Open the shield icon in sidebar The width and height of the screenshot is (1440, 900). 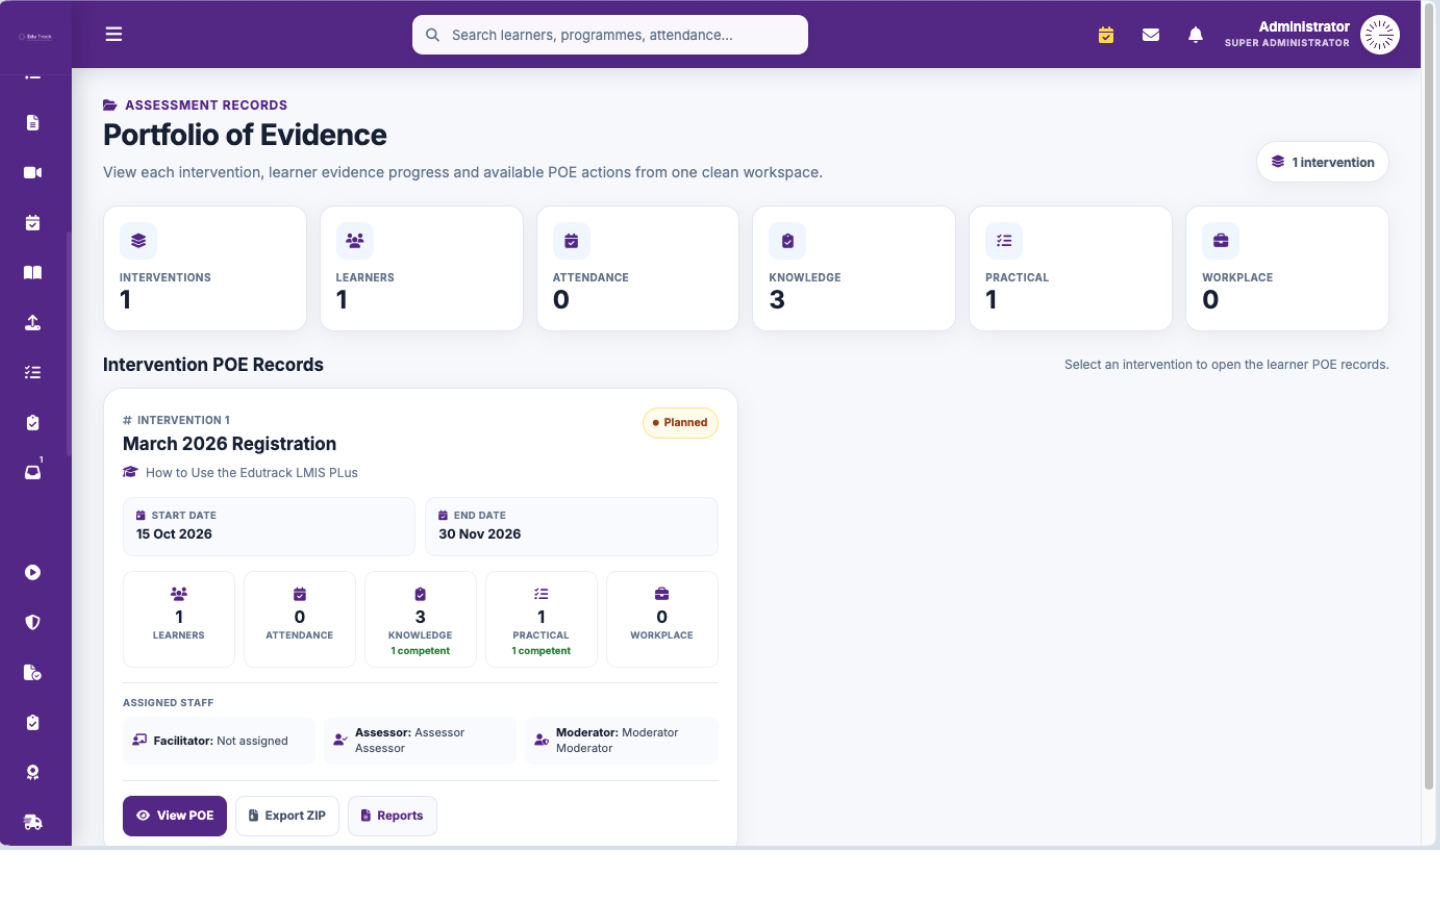[x=33, y=623]
